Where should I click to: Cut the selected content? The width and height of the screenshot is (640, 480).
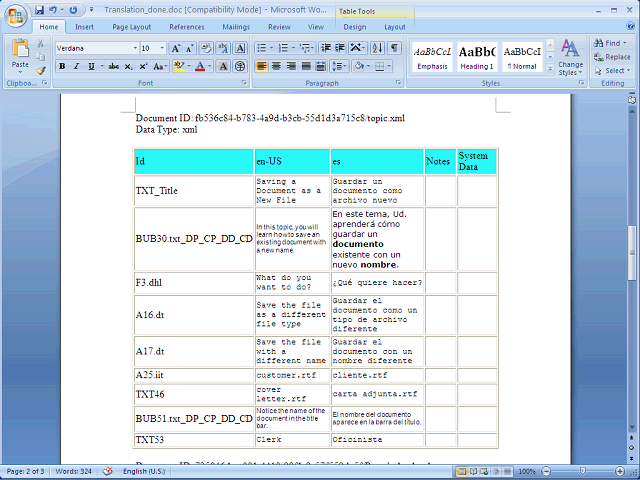[40, 43]
